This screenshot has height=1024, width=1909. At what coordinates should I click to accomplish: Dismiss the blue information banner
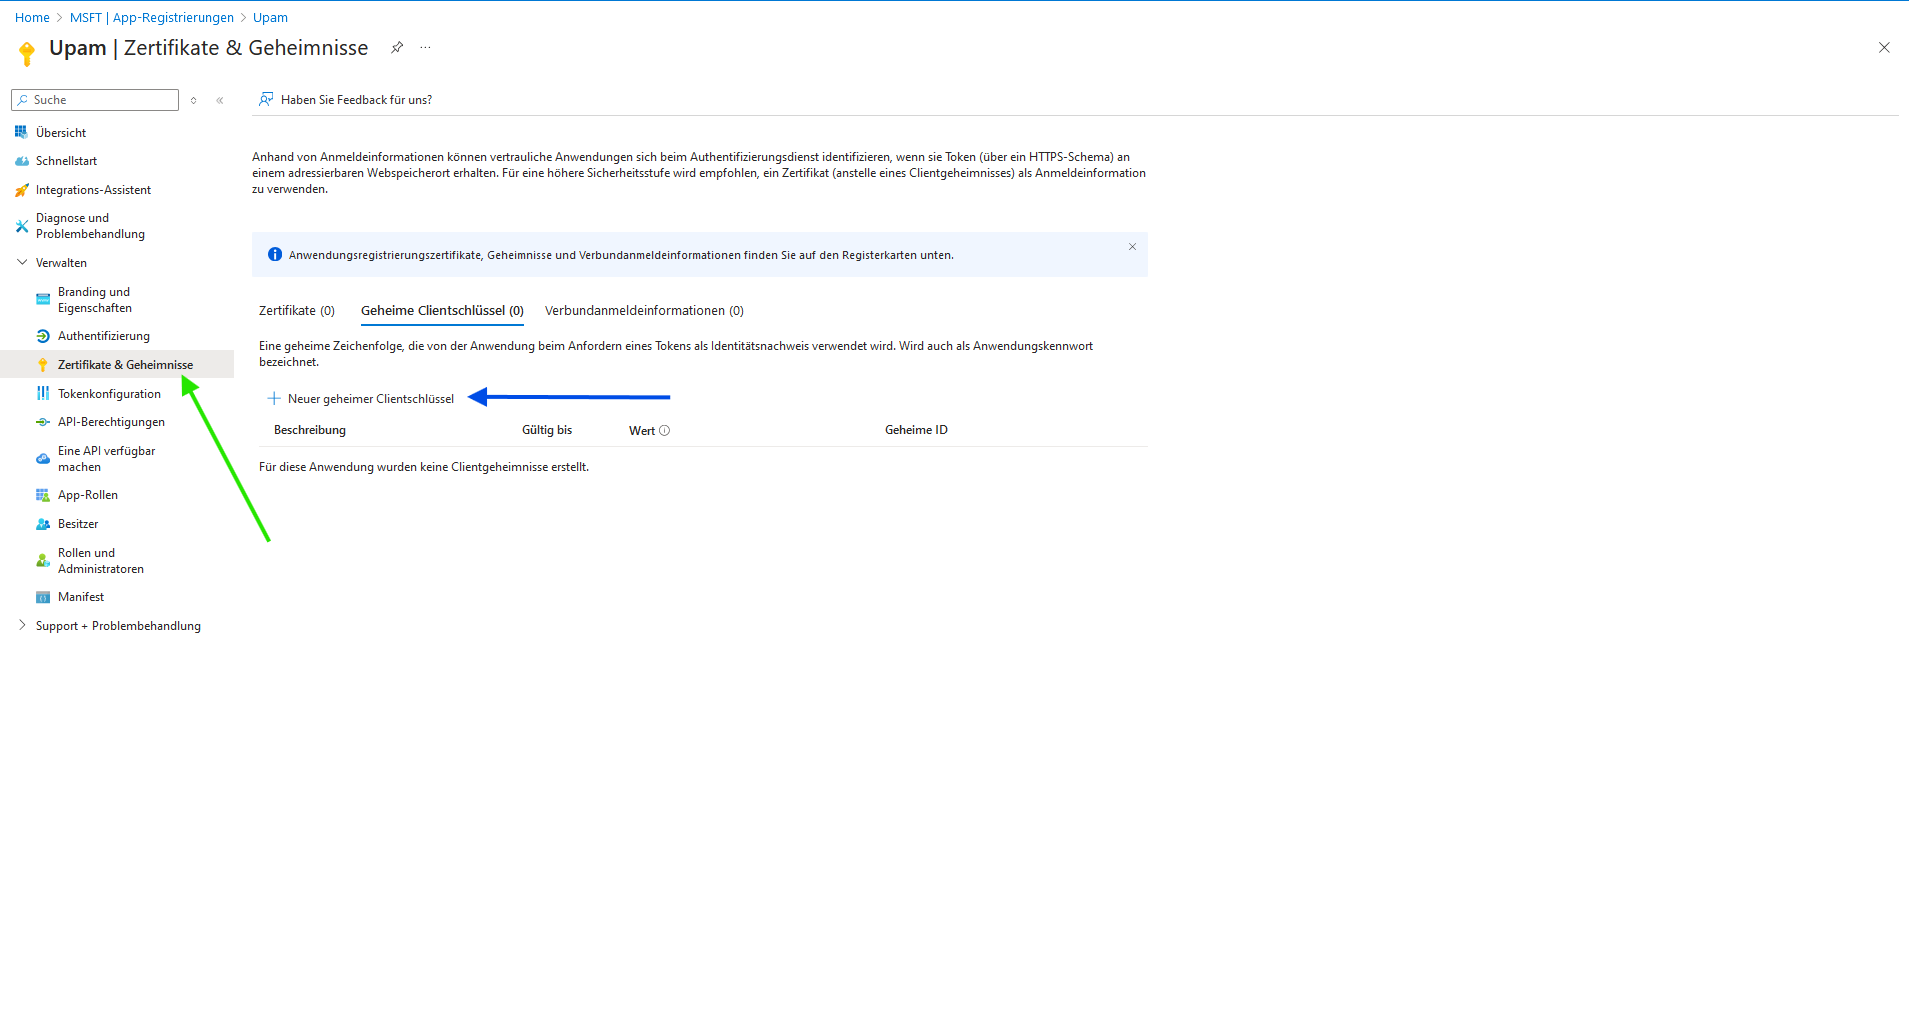click(x=1132, y=247)
